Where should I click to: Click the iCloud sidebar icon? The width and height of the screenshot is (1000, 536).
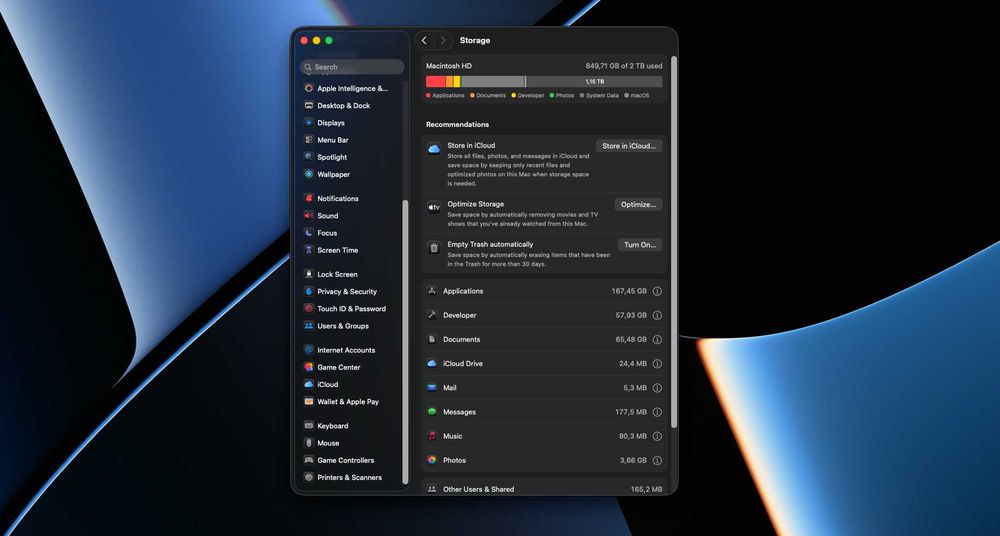(309, 385)
